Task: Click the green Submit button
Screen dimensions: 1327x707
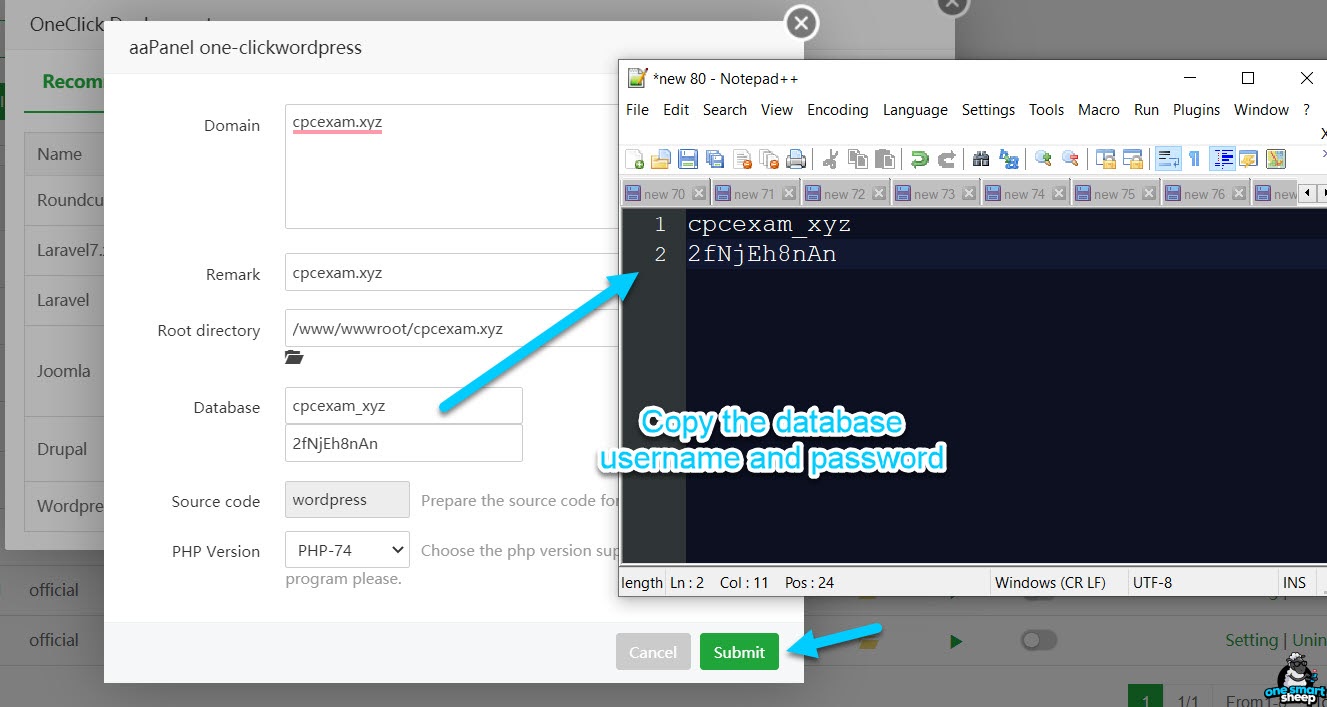Action: coord(739,652)
